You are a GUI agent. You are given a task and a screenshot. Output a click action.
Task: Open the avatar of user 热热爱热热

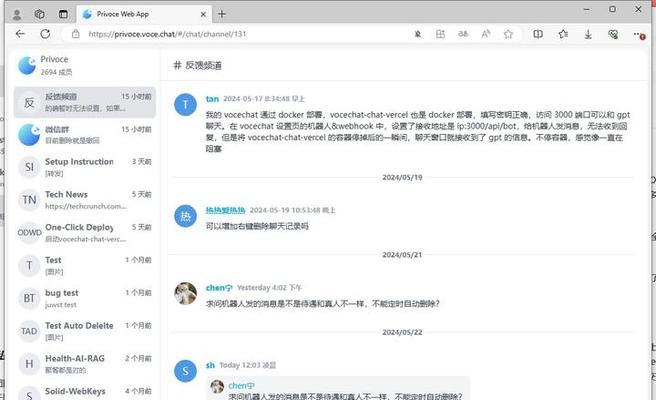[x=185, y=216]
